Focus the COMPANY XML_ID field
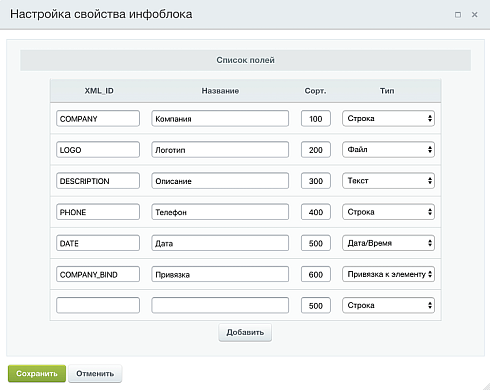 pos(98,119)
